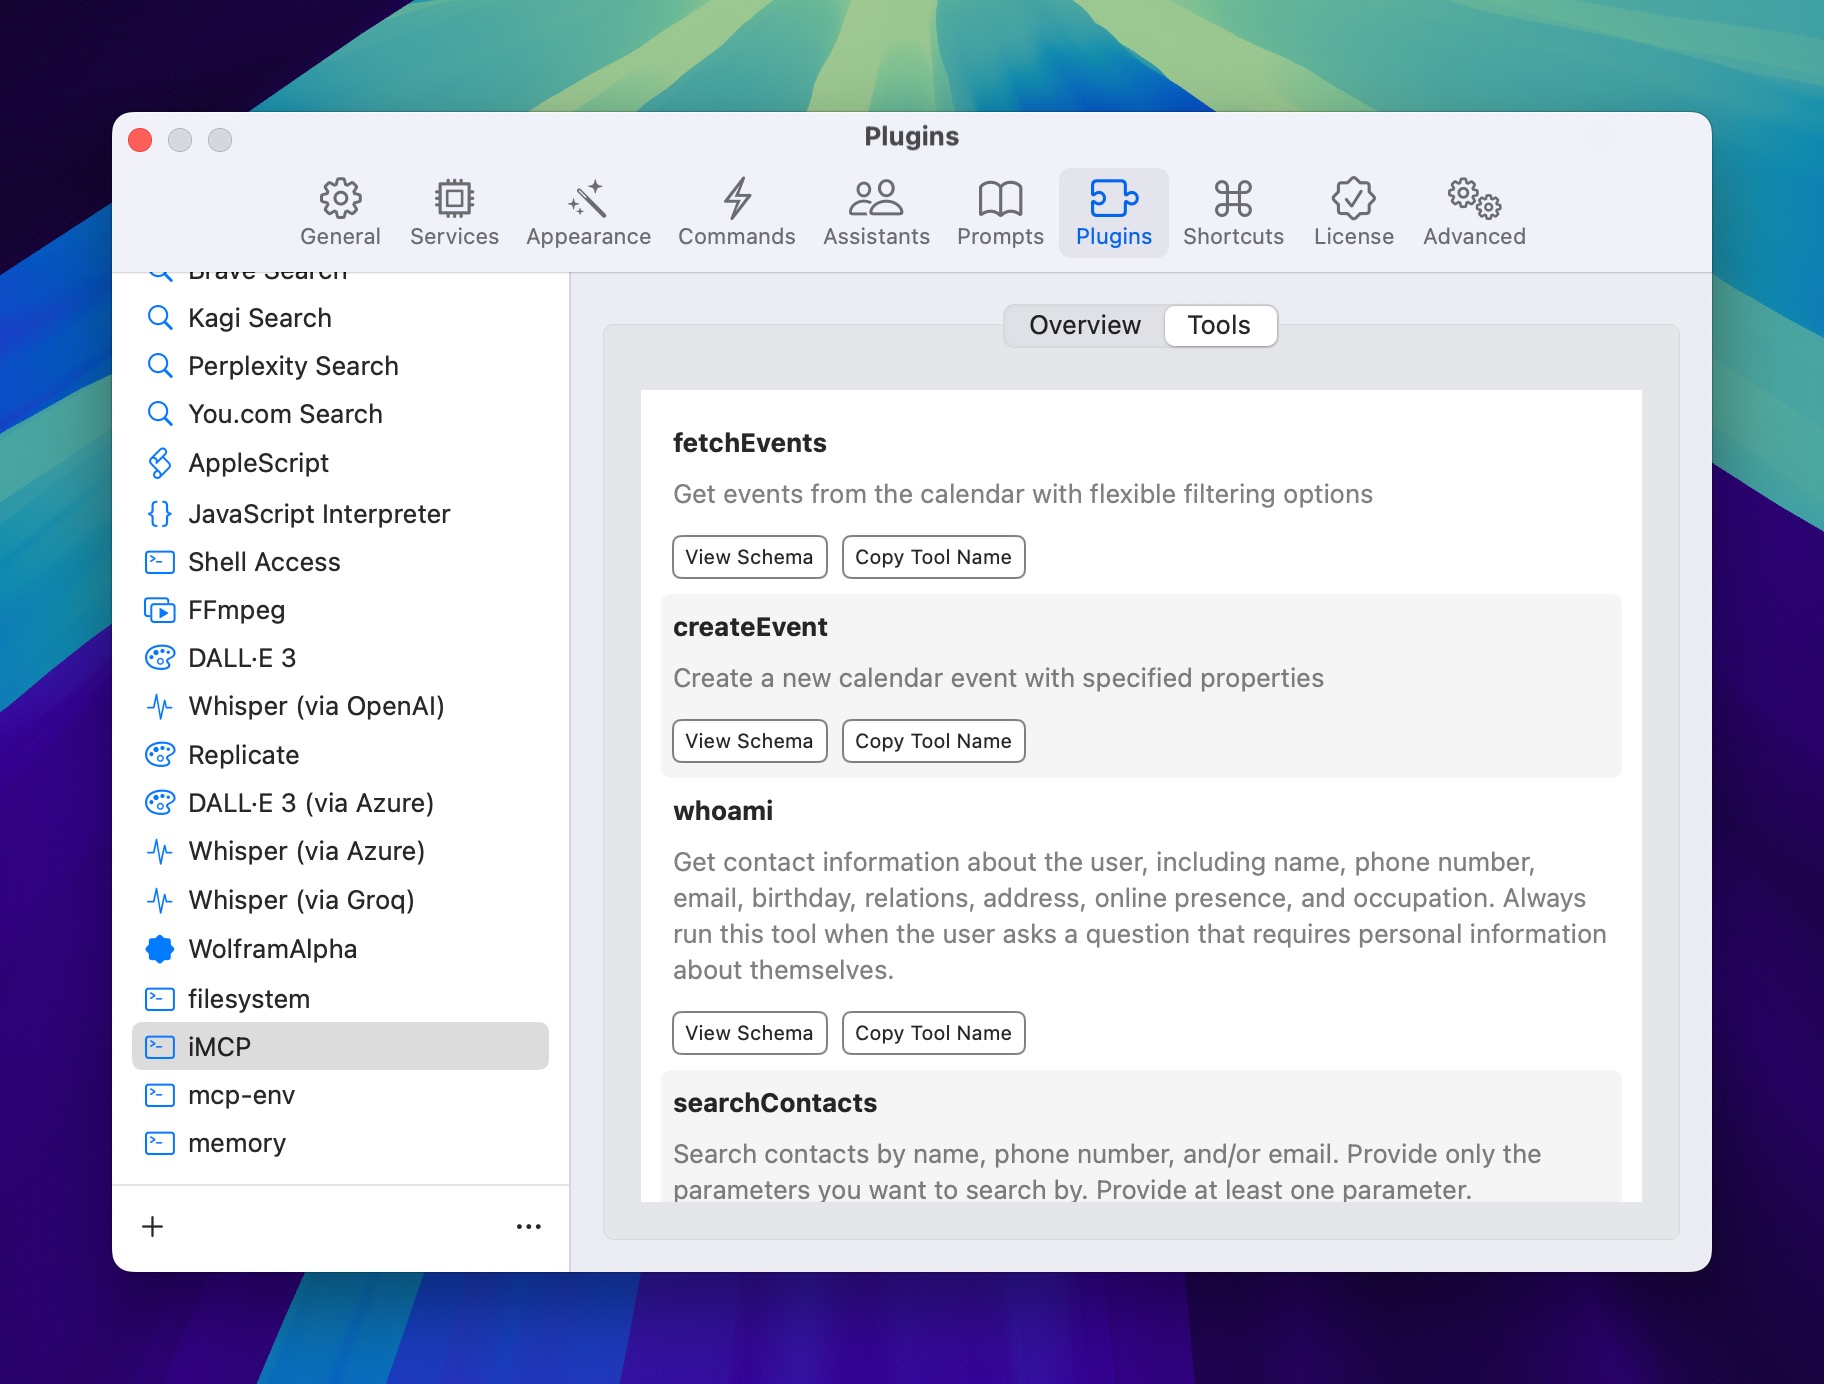Screen dimensions: 1824x1384
Task: Click the searchContacts tool heading
Action: click(775, 1103)
